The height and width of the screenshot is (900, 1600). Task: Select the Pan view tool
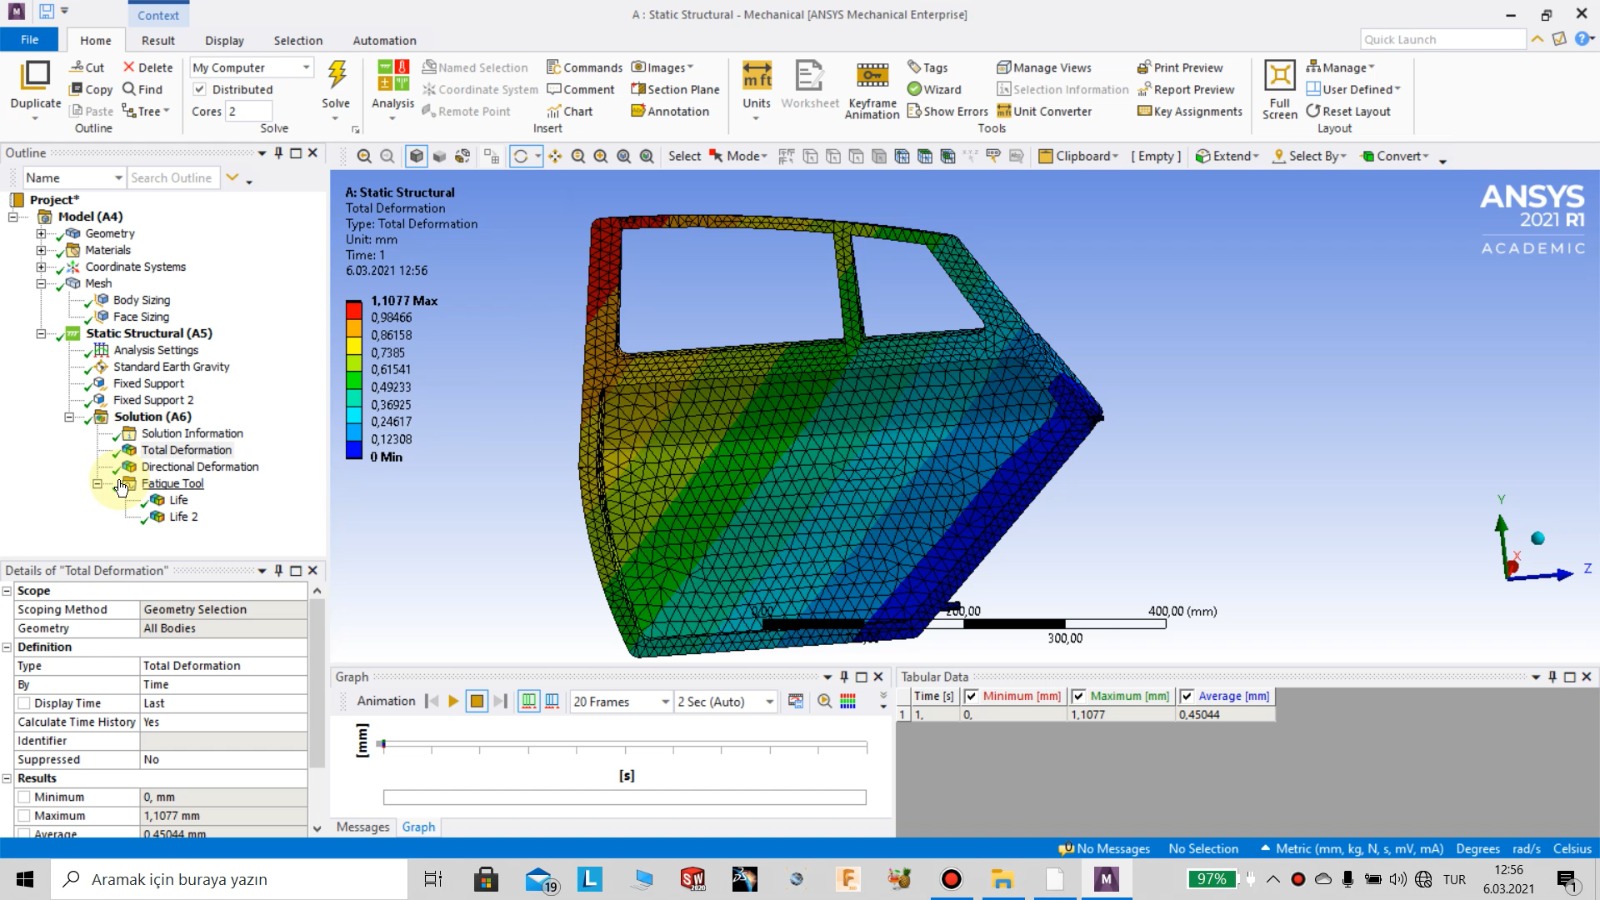coord(555,156)
